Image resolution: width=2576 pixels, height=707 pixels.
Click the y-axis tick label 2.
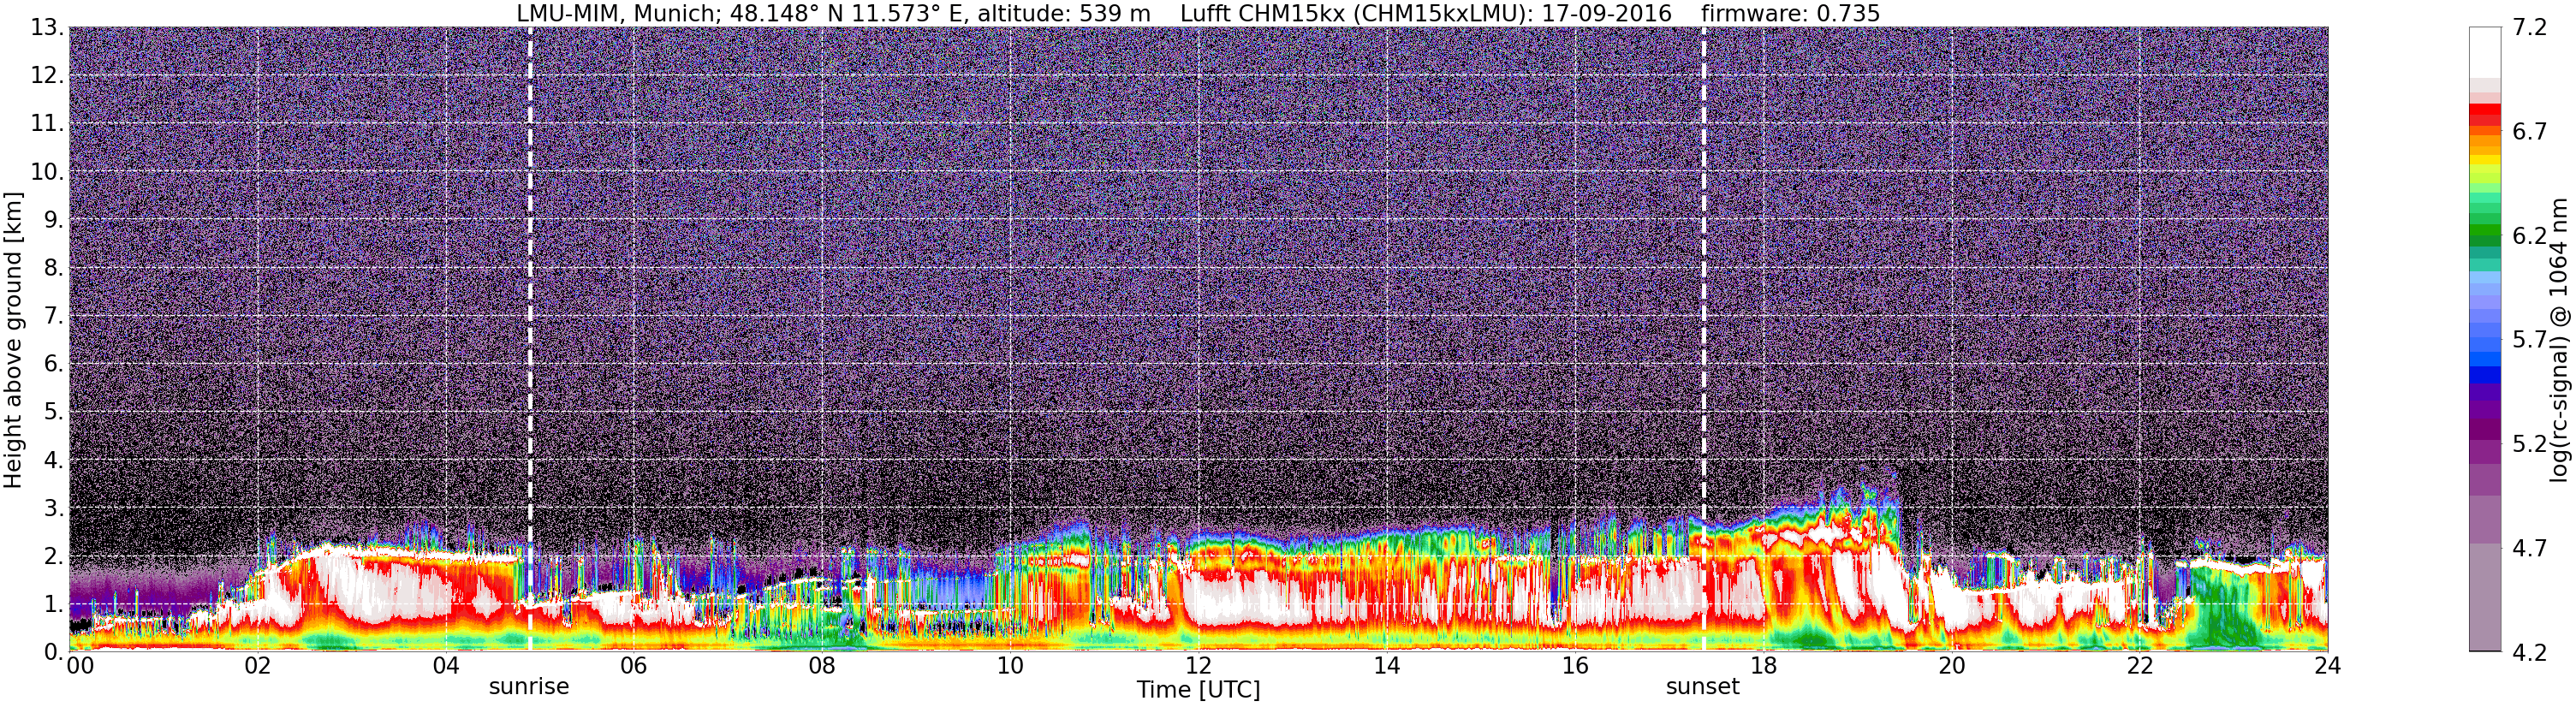53,555
